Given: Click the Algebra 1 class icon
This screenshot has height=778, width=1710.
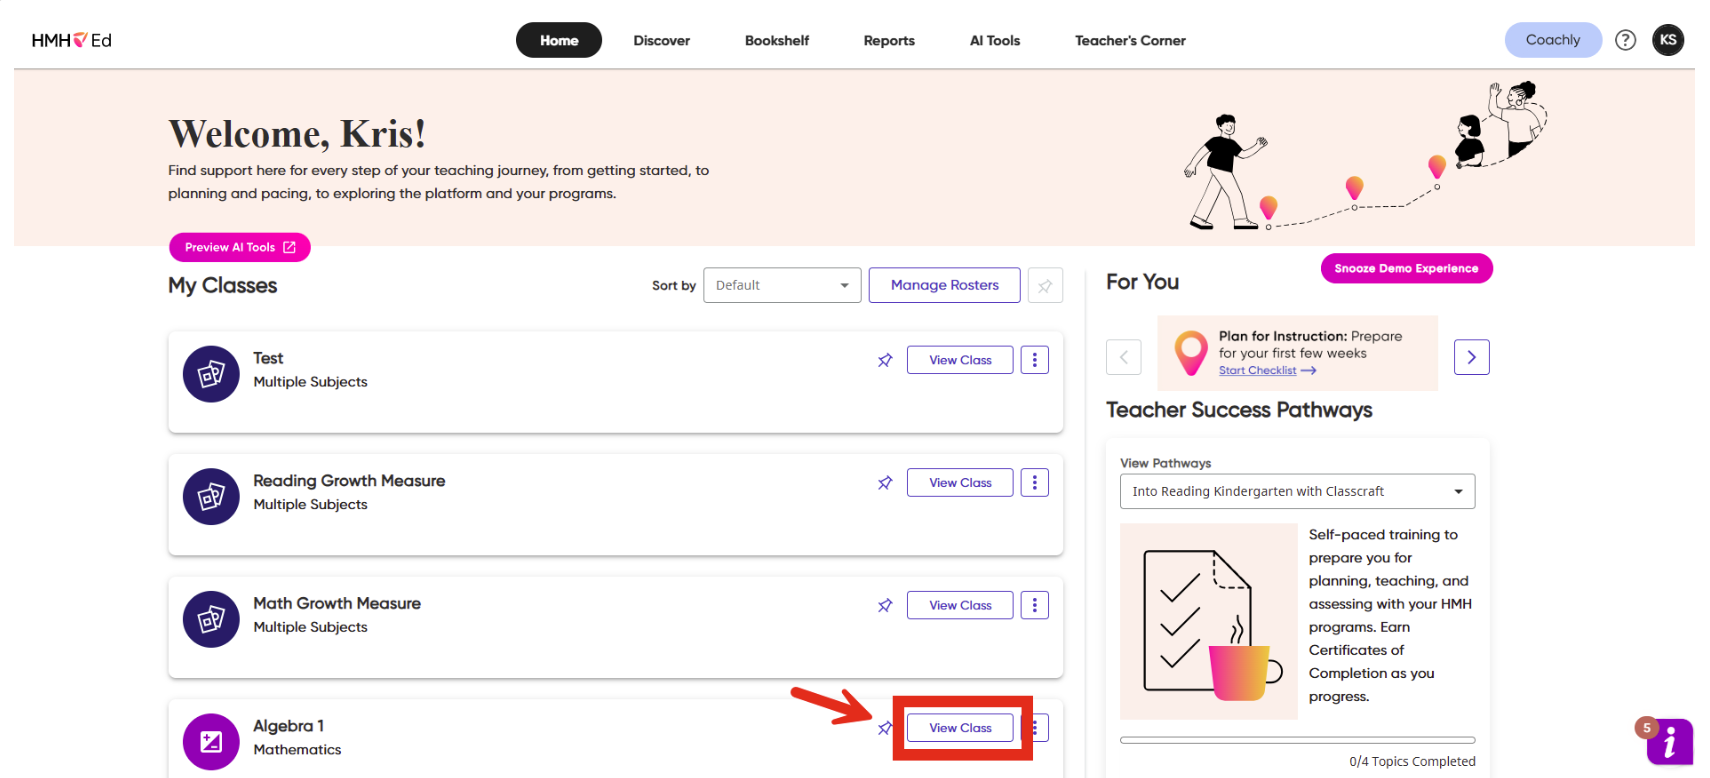Looking at the screenshot, I should coord(211,742).
